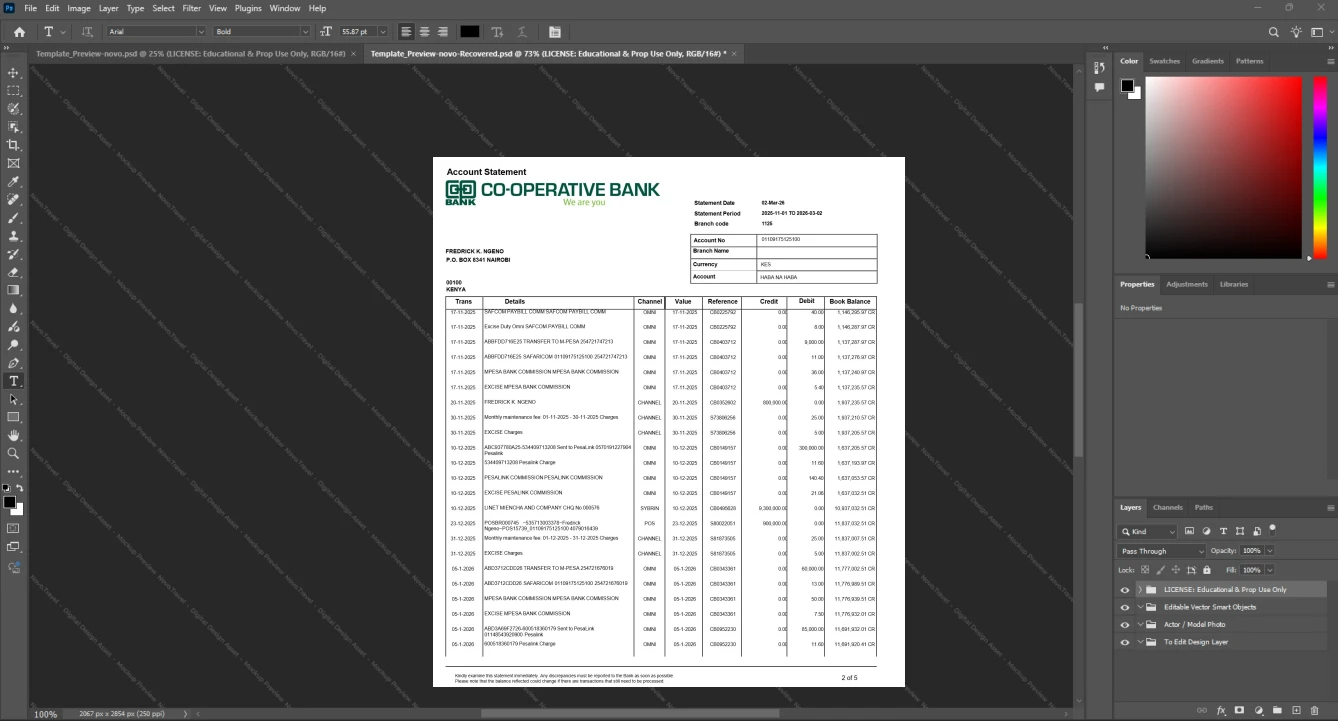Toggle lock image pixels
1338x721 pixels.
pyautogui.click(x=1161, y=569)
